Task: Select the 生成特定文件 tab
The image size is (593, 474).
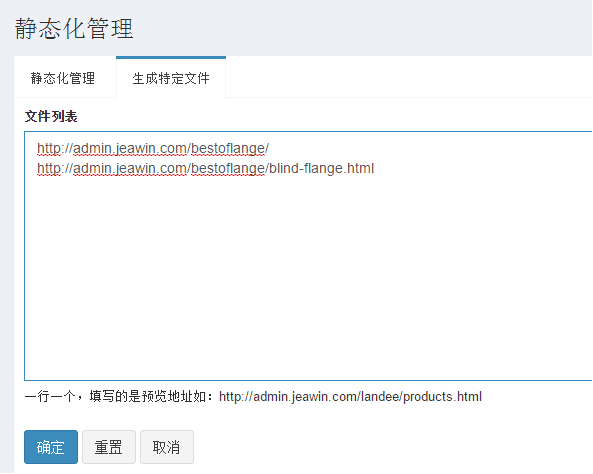Action: [x=171, y=78]
